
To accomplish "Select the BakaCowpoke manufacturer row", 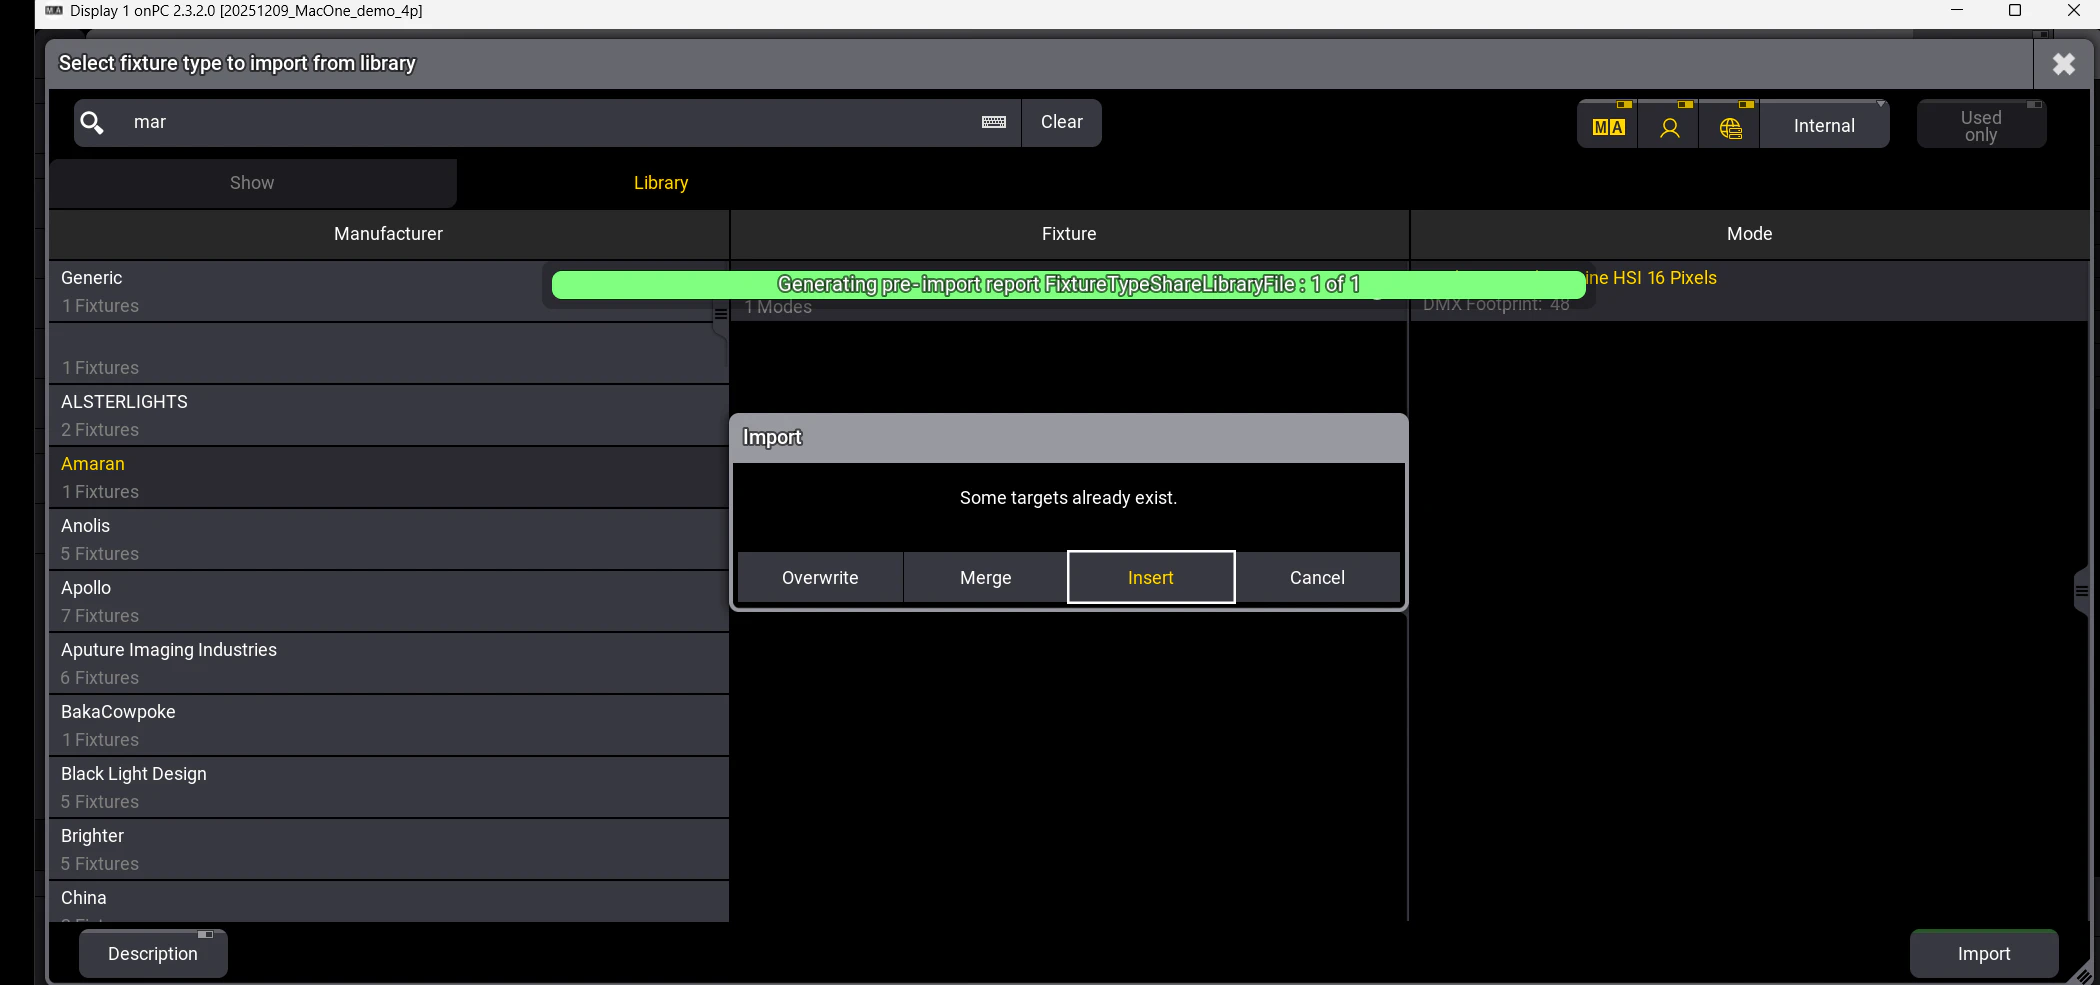I will click(389, 725).
